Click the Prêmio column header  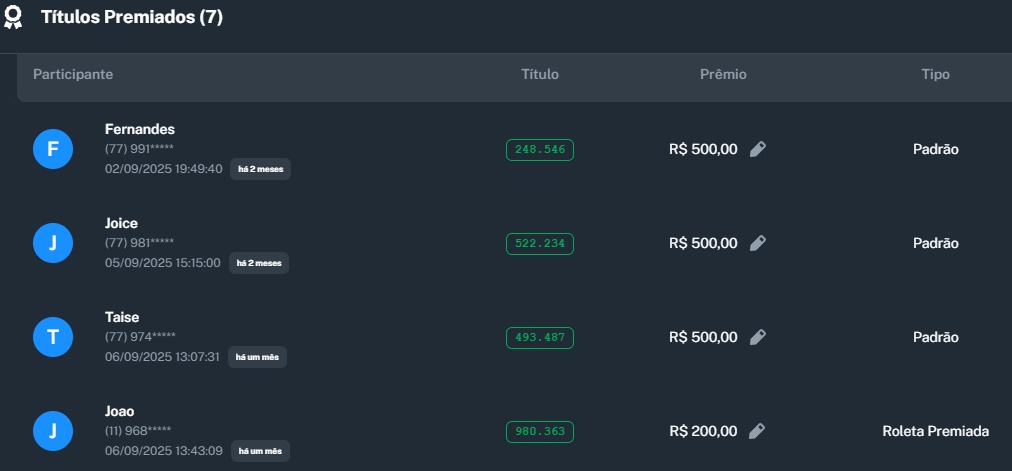pyautogui.click(x=723, y=75)
